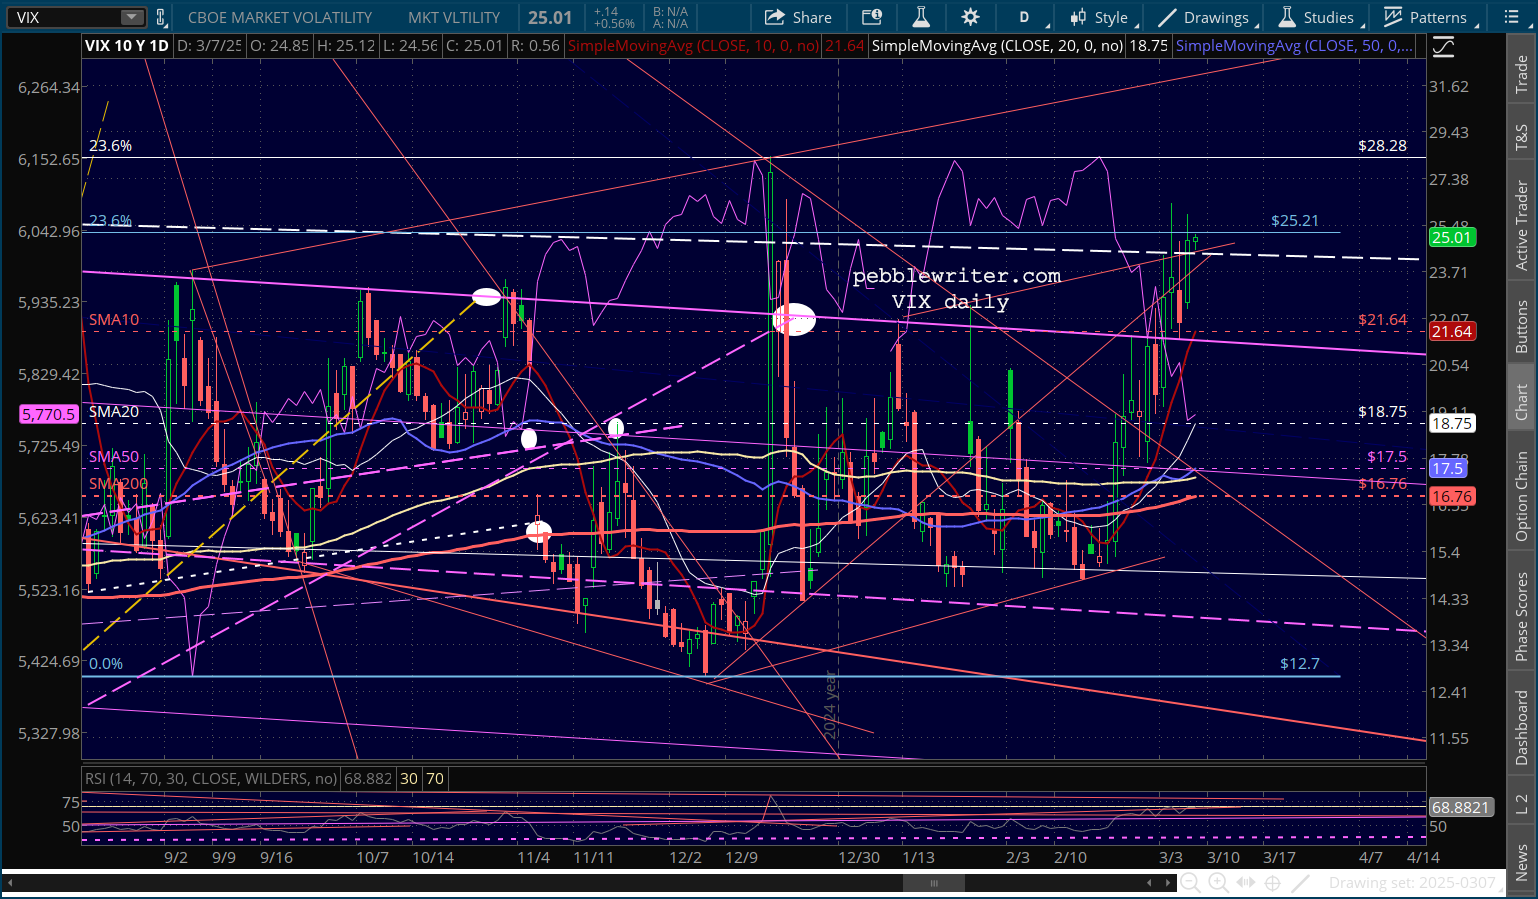Click the 12/30 date on the time axis
Screen dimensions: 1538x899
859,858
